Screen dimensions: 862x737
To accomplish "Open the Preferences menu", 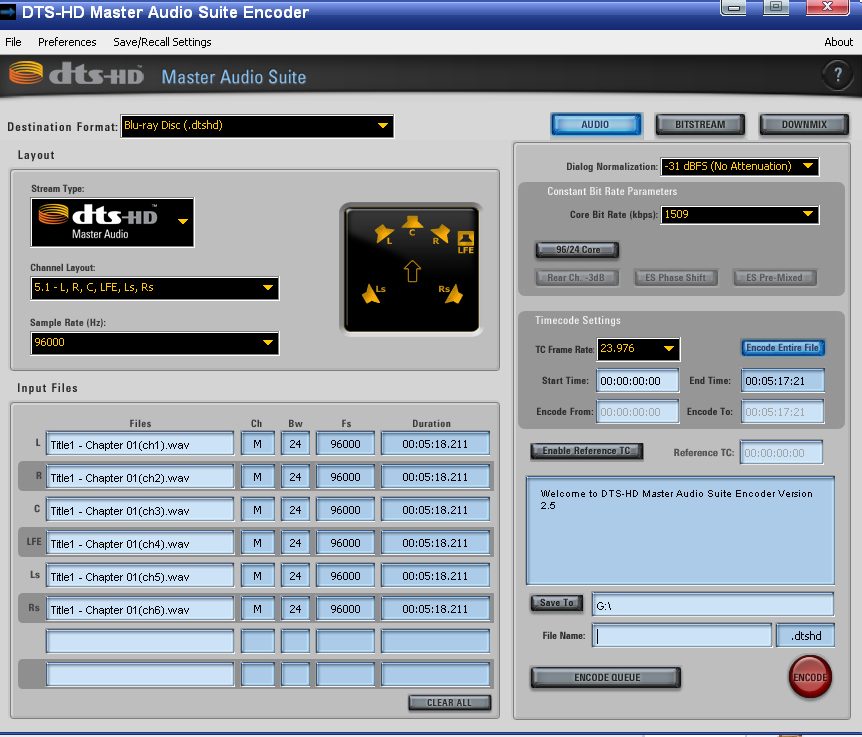I will [67, 42].
